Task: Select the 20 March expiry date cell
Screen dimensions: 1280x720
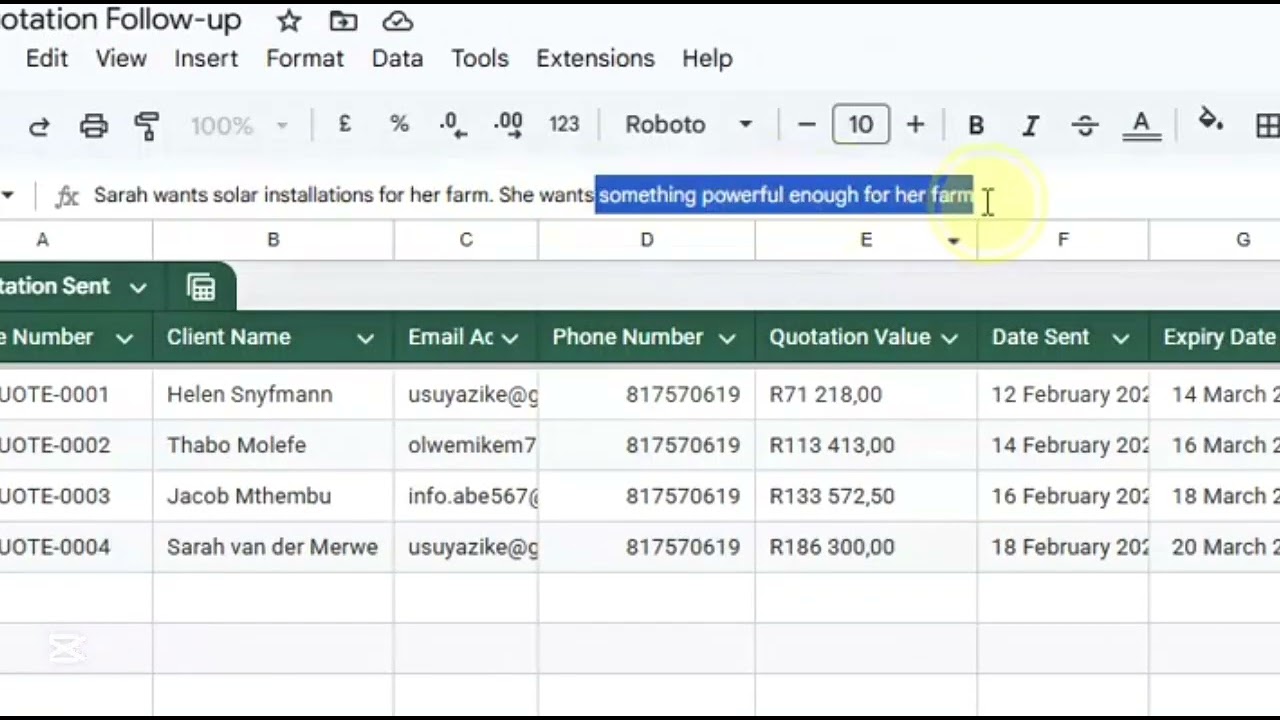Action: 1215,547
